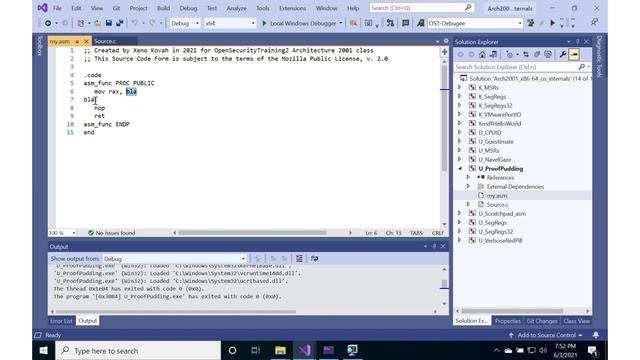The image size is (640, 360).
Task: Toggle Preview Selected Items button
Action: pyautogui.click(x=574, y=54)
